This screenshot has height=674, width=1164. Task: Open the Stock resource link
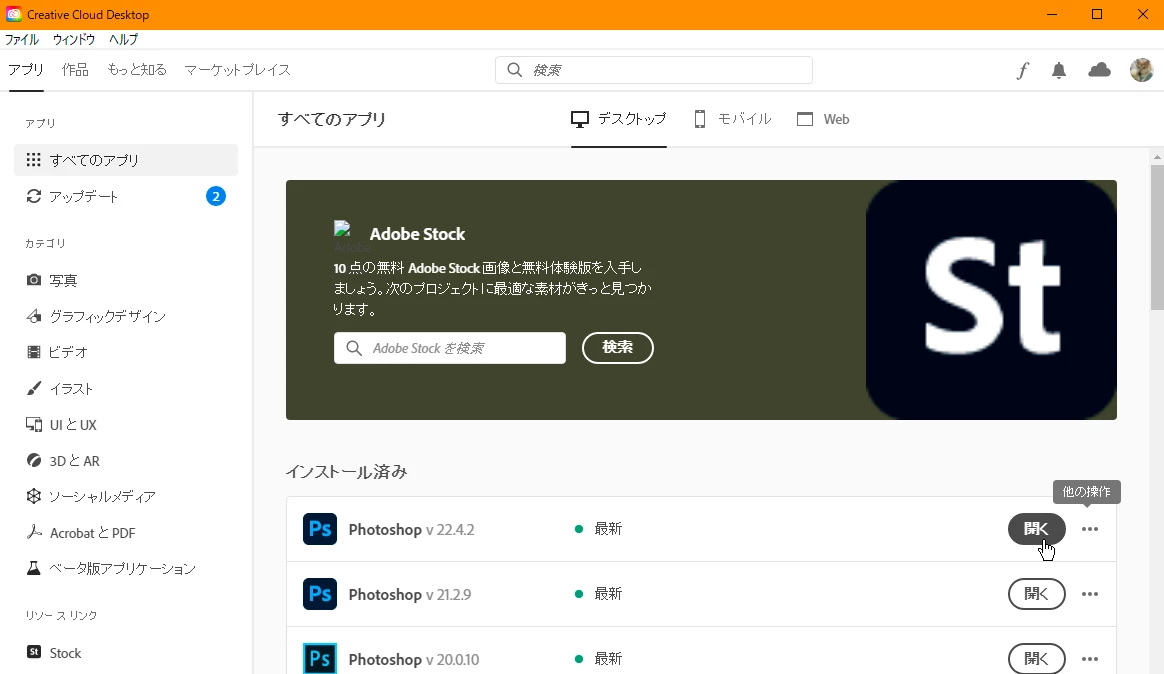pos(53,652)
